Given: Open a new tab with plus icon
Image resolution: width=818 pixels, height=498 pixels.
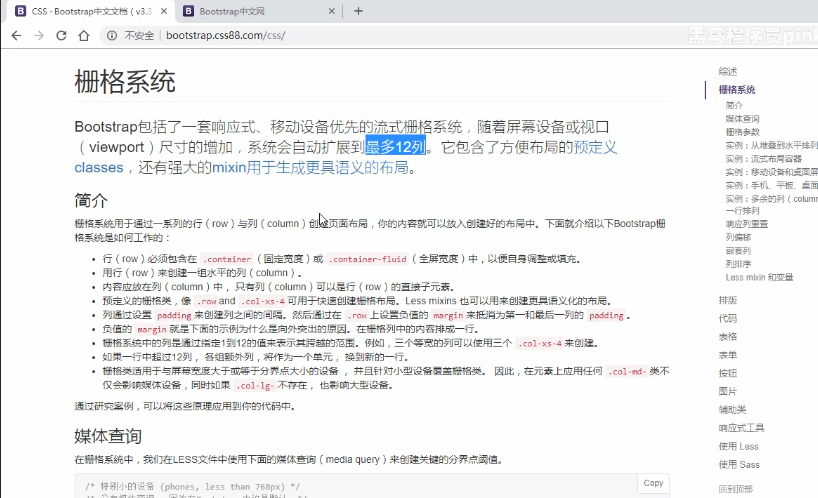Looking at the screenshot, I should (358, 11).
